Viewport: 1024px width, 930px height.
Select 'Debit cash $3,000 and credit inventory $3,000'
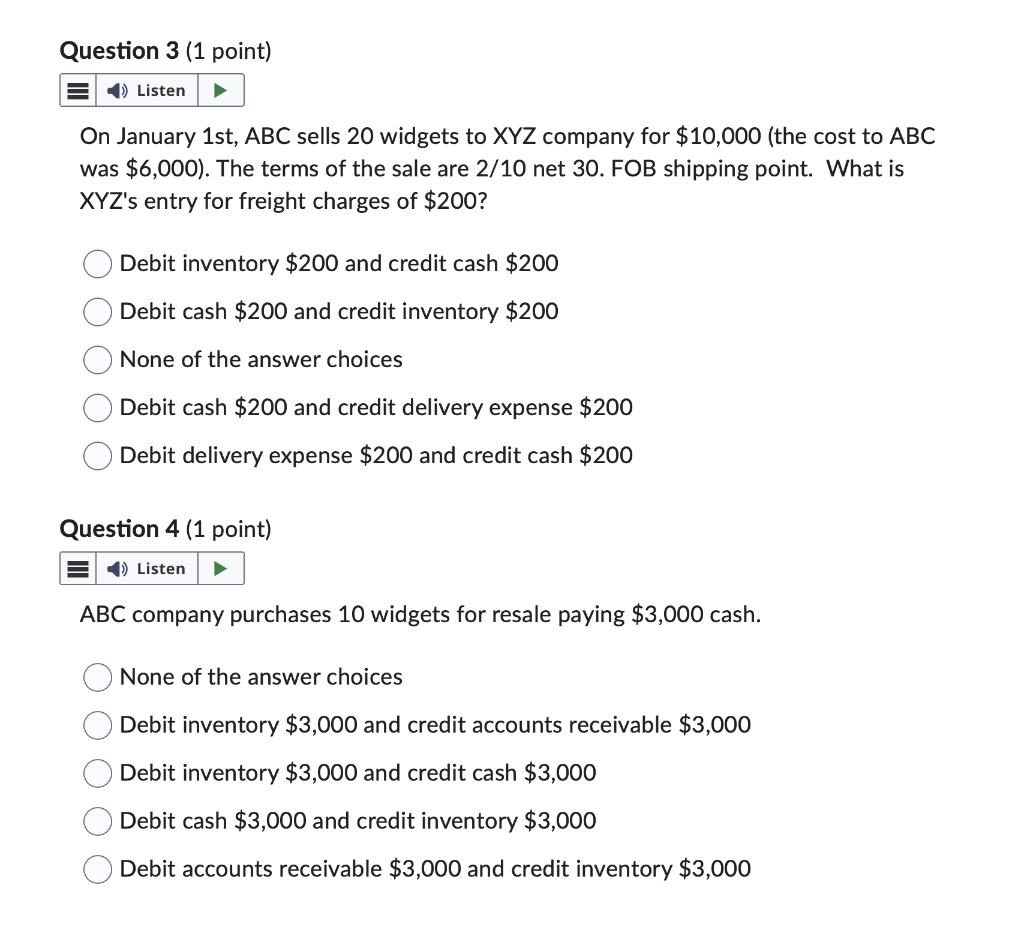tap(97, 821)
